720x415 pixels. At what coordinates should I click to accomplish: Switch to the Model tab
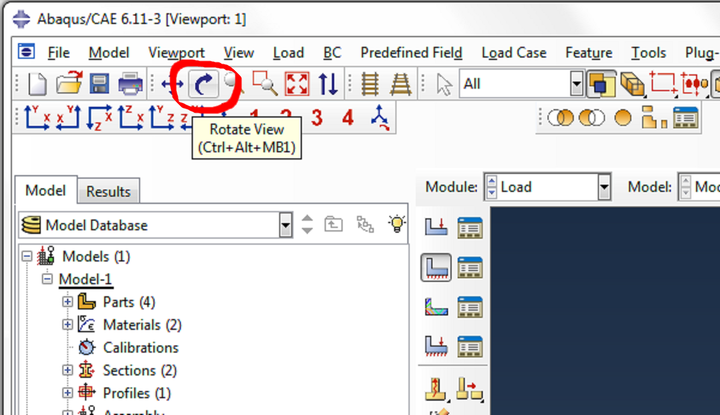45,191
